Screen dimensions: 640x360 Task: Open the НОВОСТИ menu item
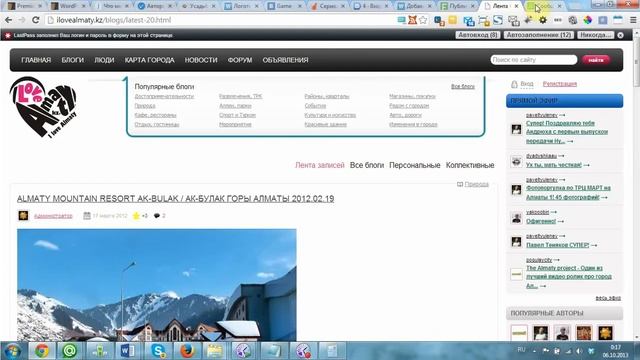tap(201, 60)
